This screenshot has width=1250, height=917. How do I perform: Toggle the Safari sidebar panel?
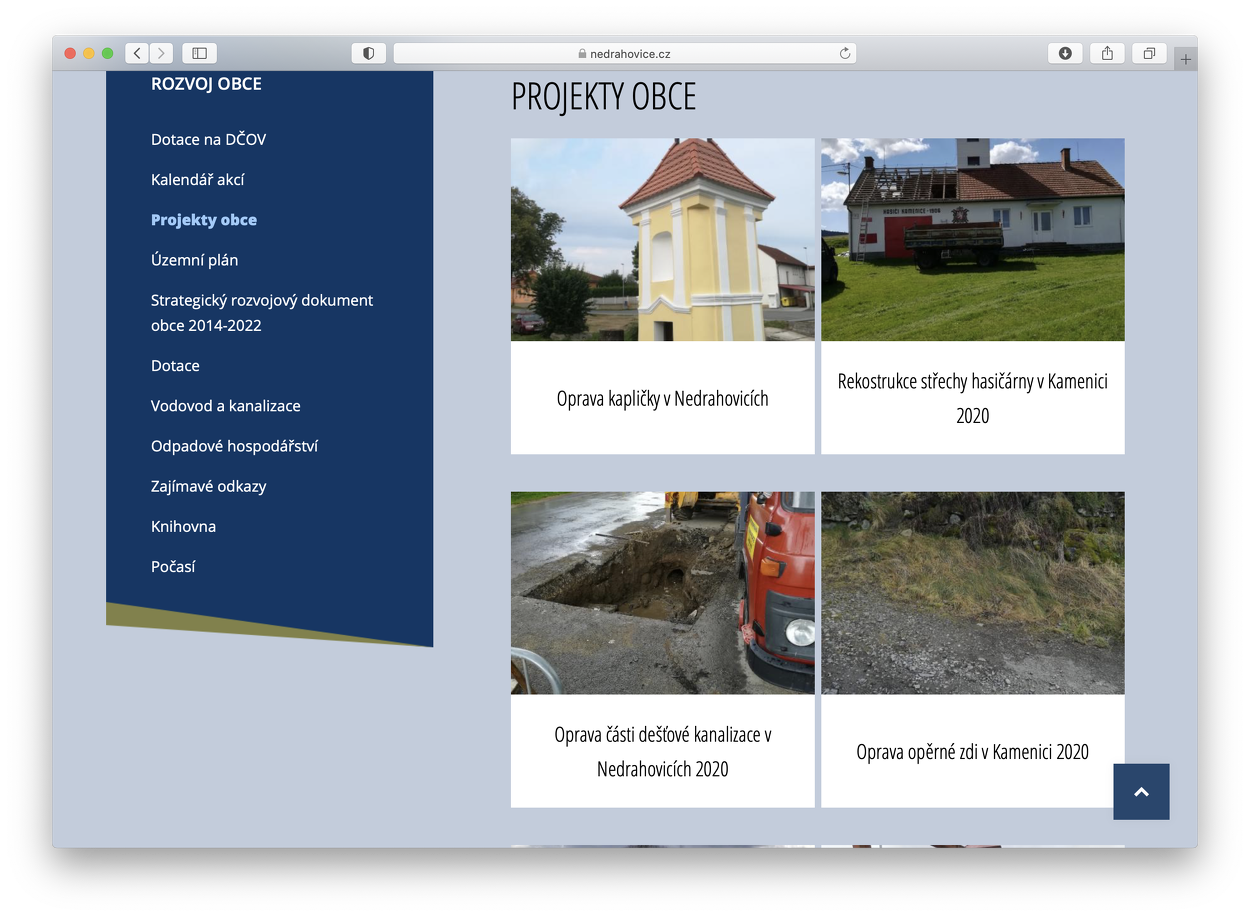(199, 53)
